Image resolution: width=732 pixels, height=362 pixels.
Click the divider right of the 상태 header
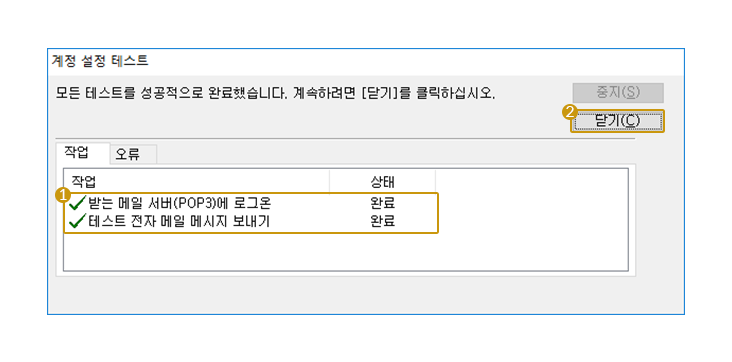click(435, 181)
